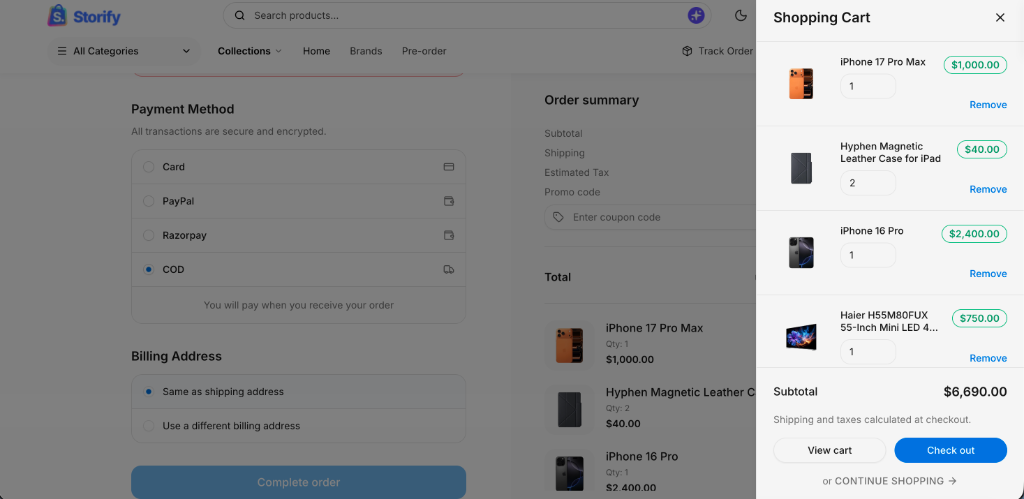Expand the Collections menu
The width and height of the screenshot is (1024, 499).
(x=249, y=51)
